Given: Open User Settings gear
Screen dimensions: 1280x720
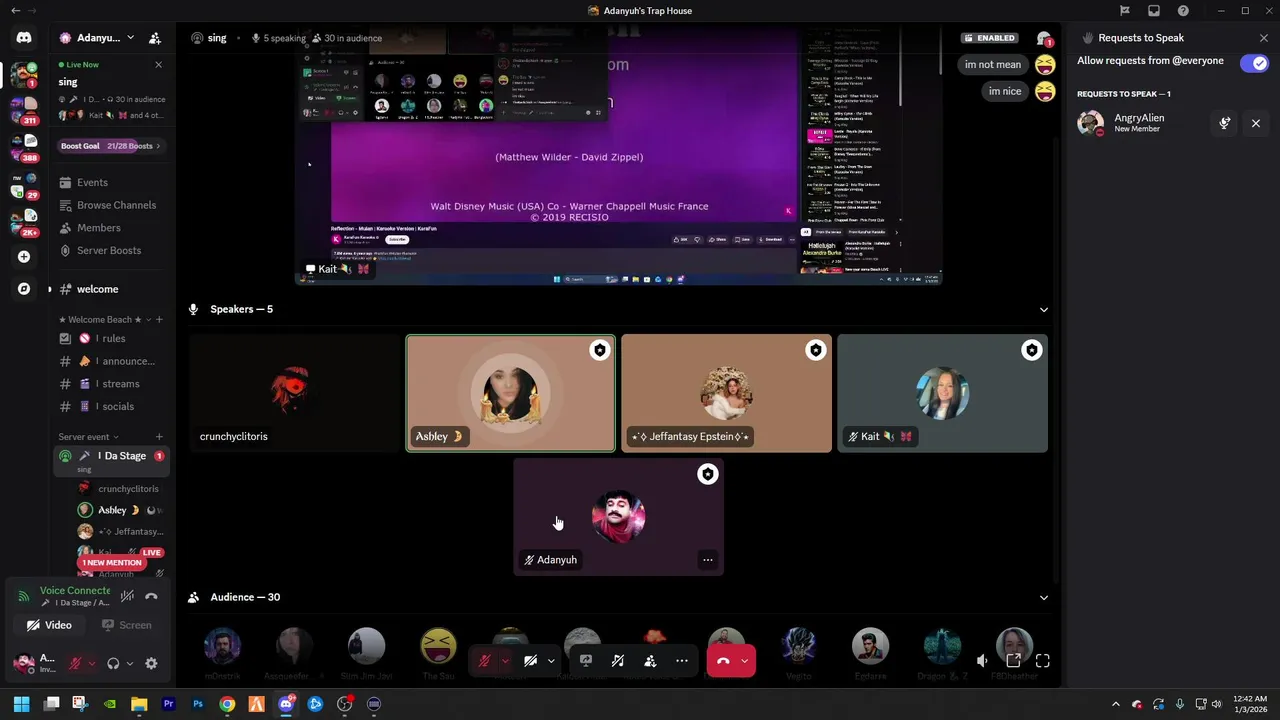Looking at the screenshot, I should 151,663.
